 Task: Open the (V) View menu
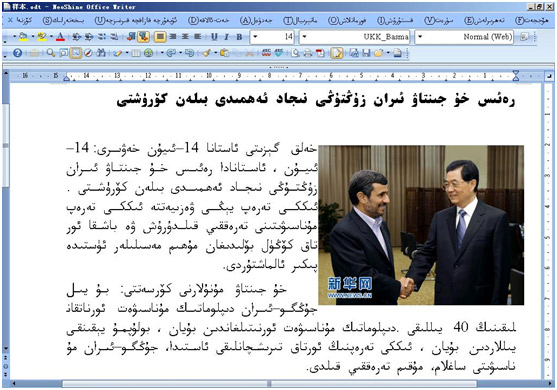click(439, 20)
